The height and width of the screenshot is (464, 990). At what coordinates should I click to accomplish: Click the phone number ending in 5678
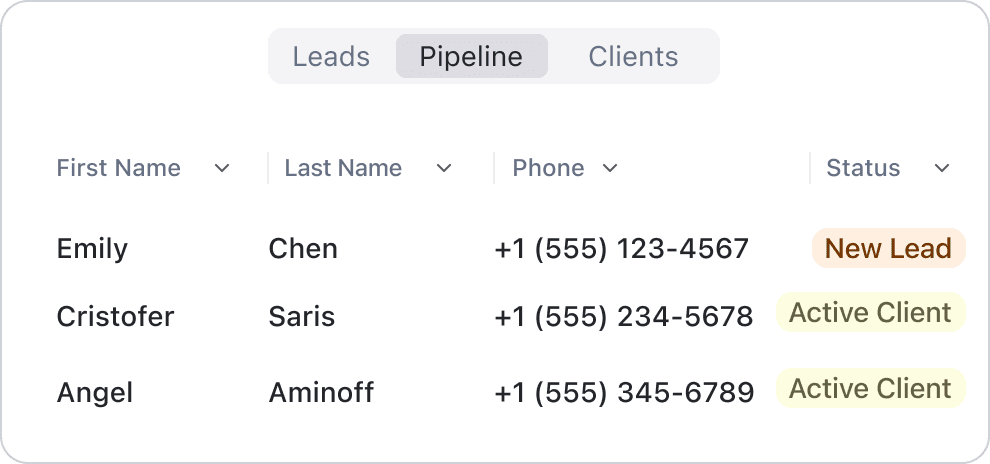coord(623,317)
